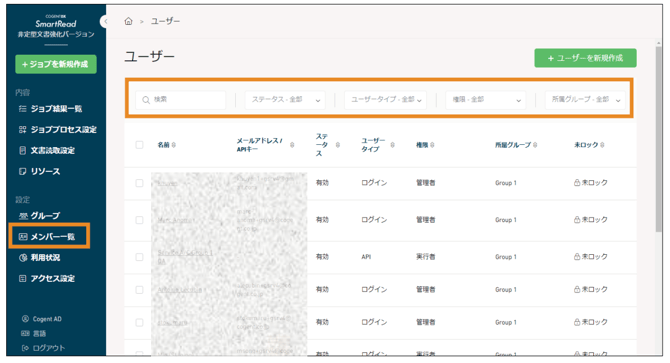Click リソース sidebar icon
The image size is (670, 363).
pos(23,171)
